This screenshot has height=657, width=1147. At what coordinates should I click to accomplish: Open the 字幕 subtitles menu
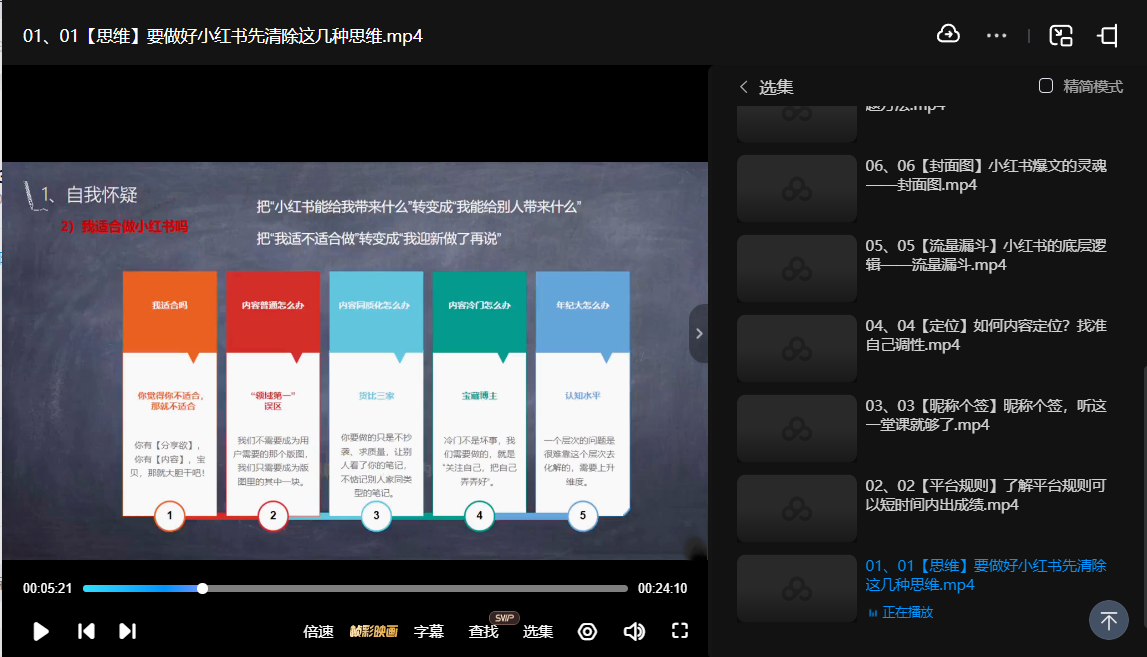click(x=429, y=631)
